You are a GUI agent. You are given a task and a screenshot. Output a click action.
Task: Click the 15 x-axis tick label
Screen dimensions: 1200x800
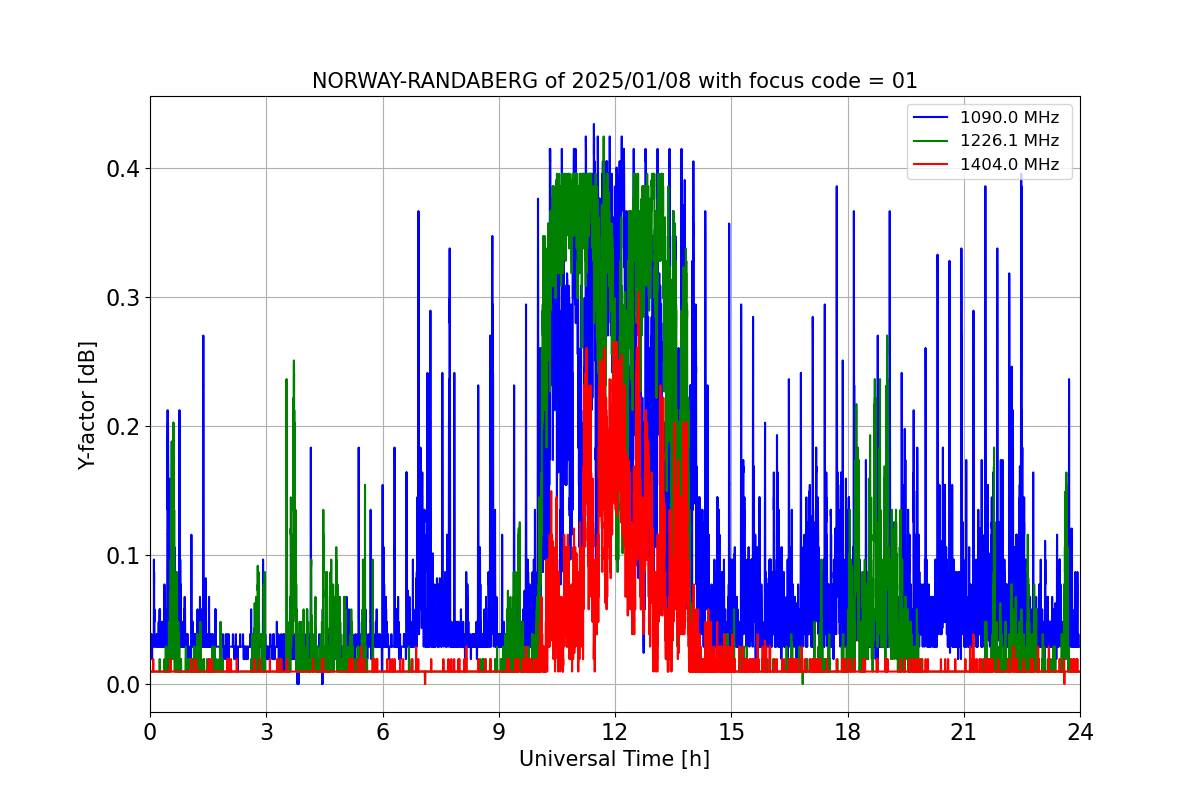click(731, 732)
